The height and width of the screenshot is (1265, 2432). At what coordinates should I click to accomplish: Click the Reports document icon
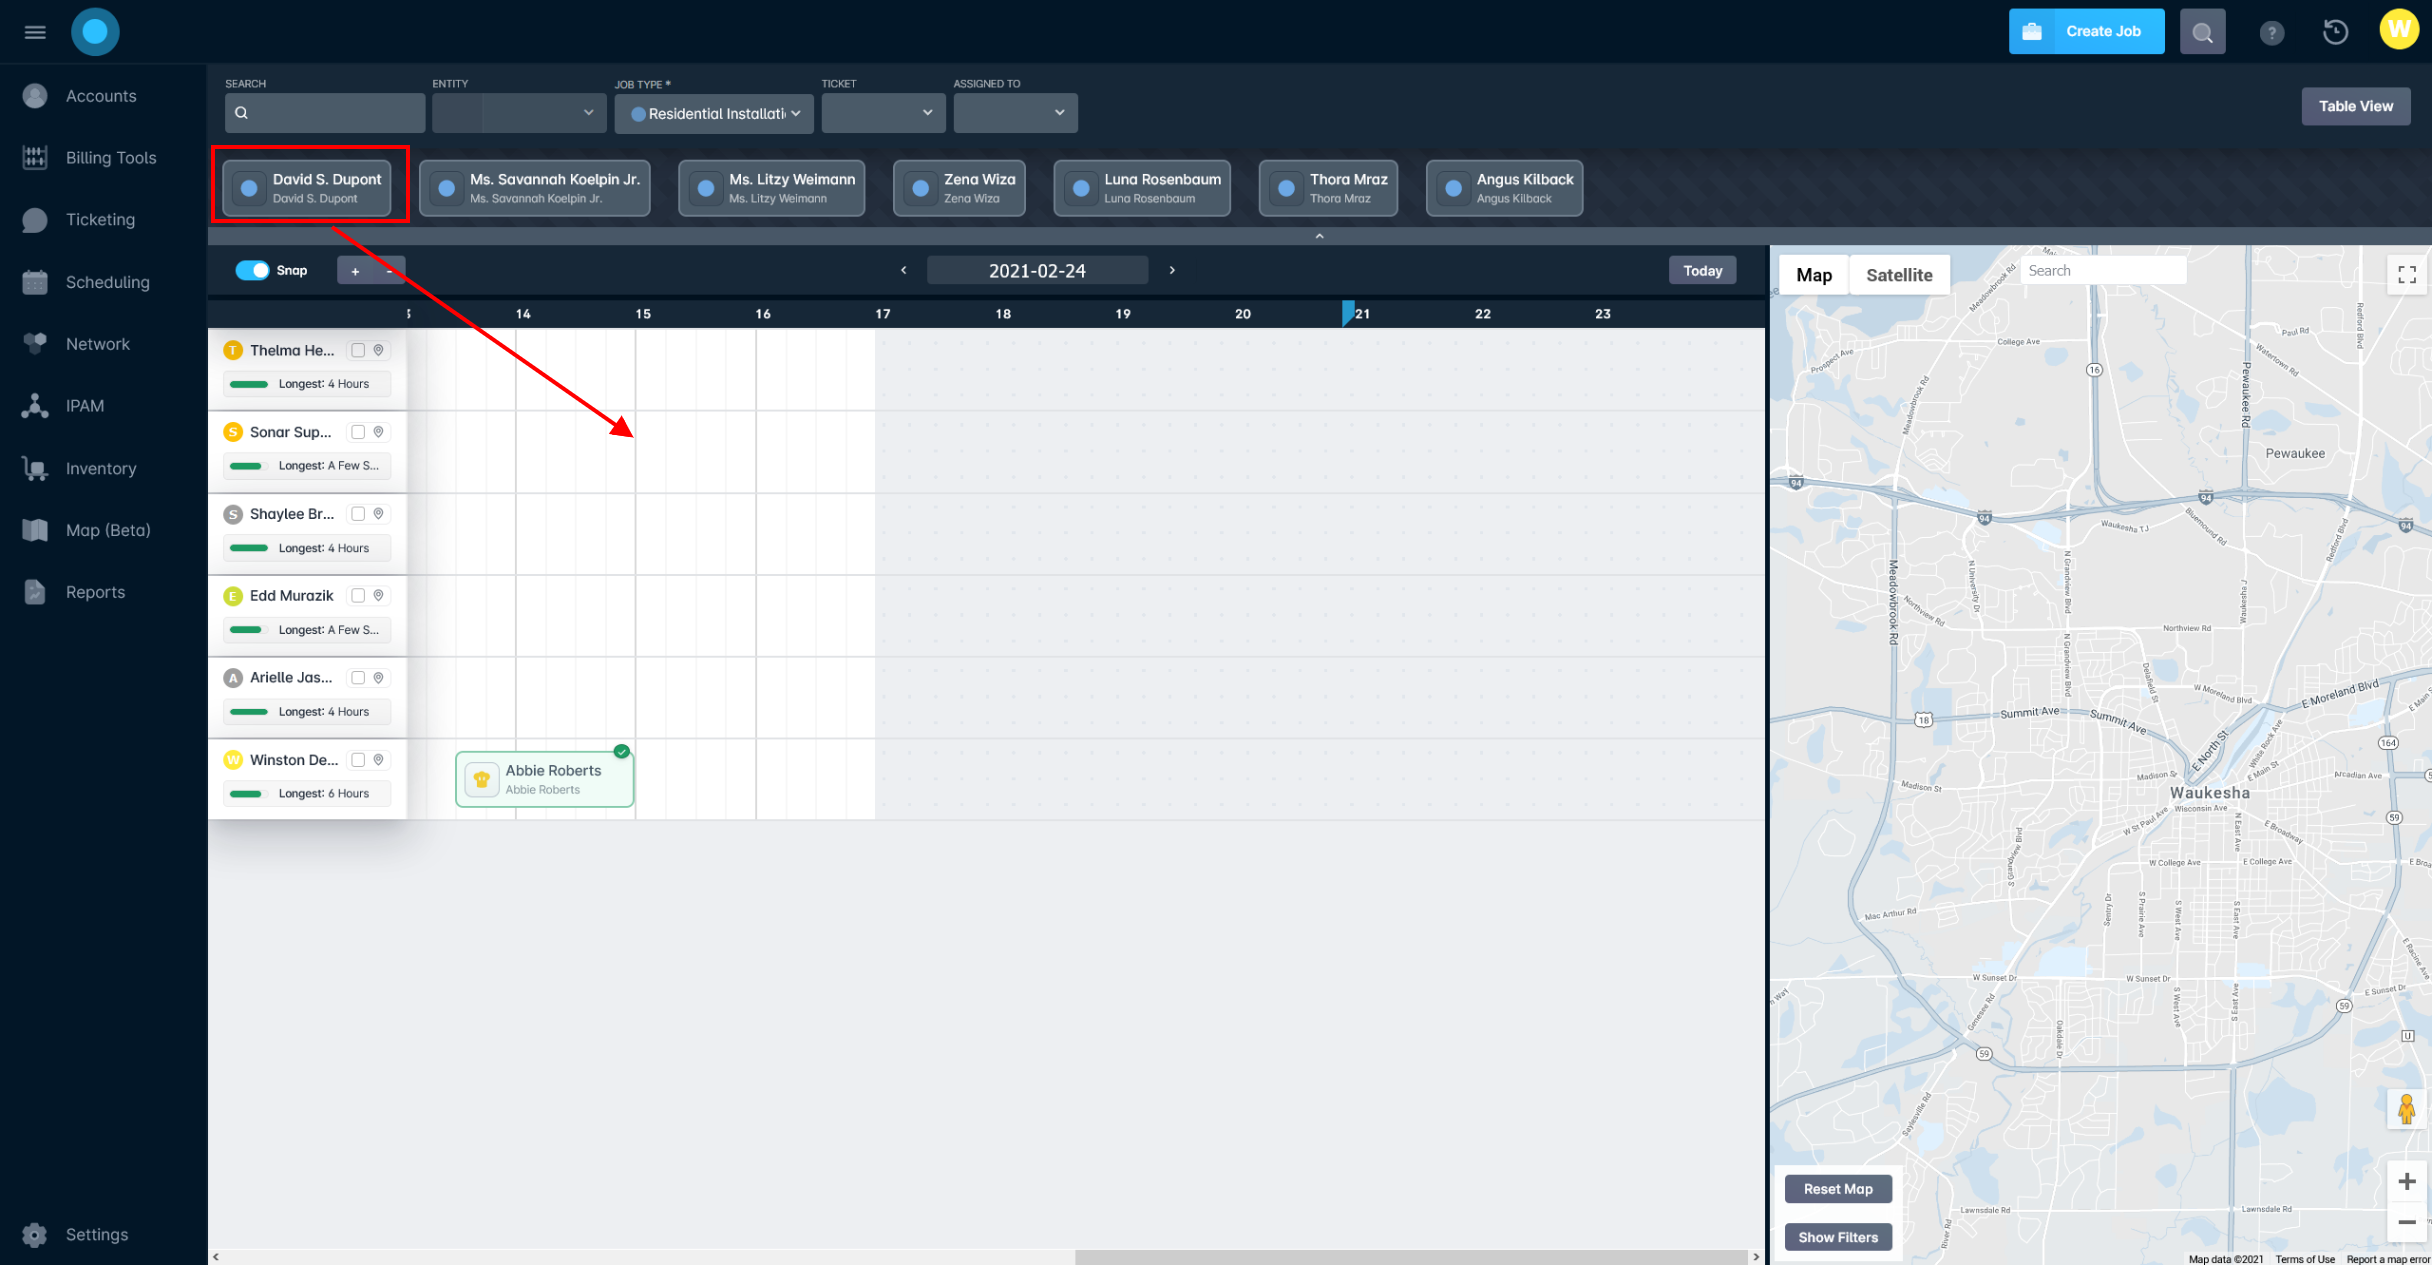click(35, 592)
